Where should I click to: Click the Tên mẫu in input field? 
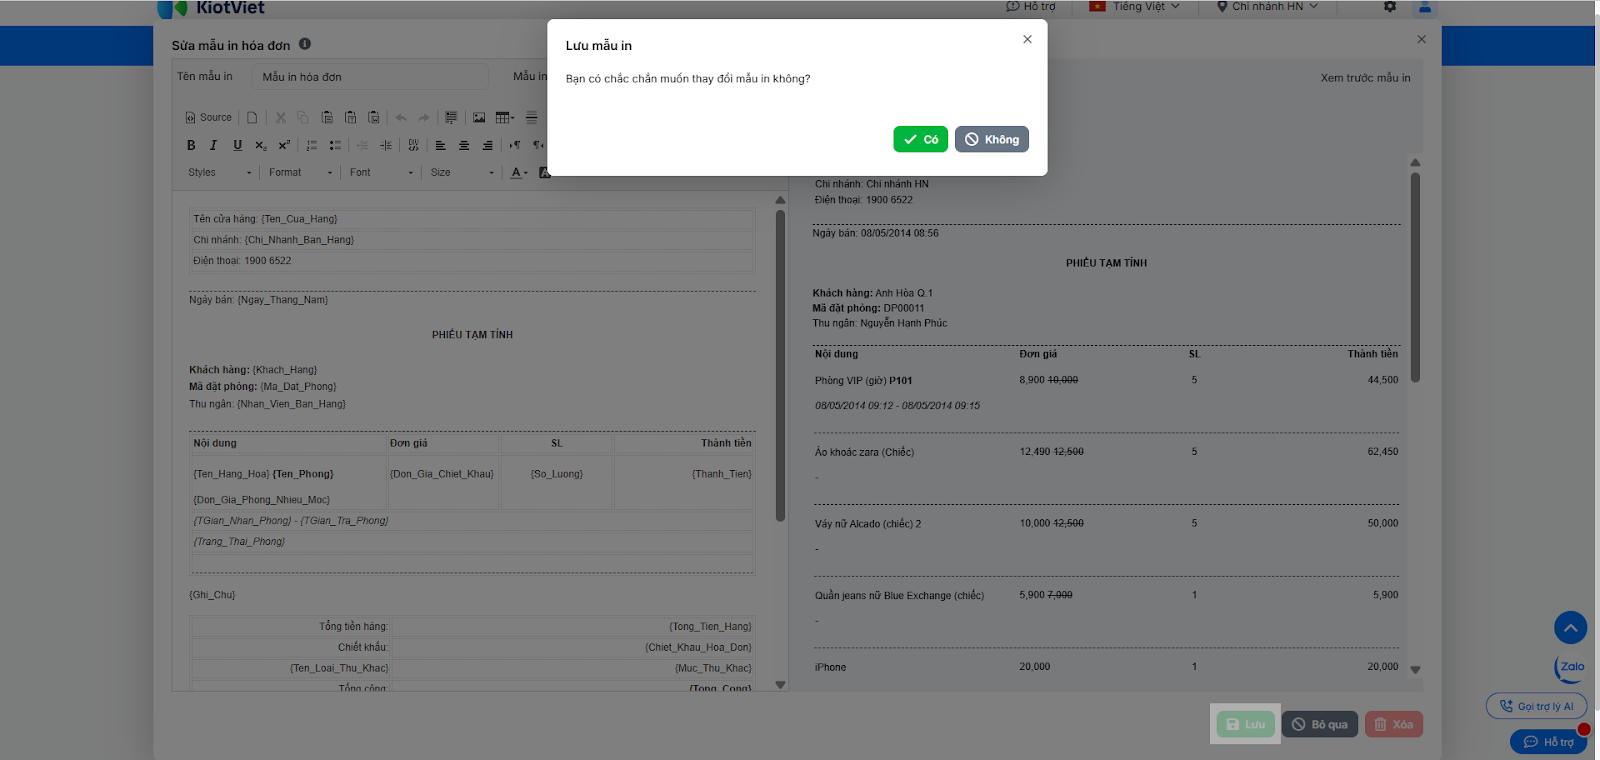369,77
